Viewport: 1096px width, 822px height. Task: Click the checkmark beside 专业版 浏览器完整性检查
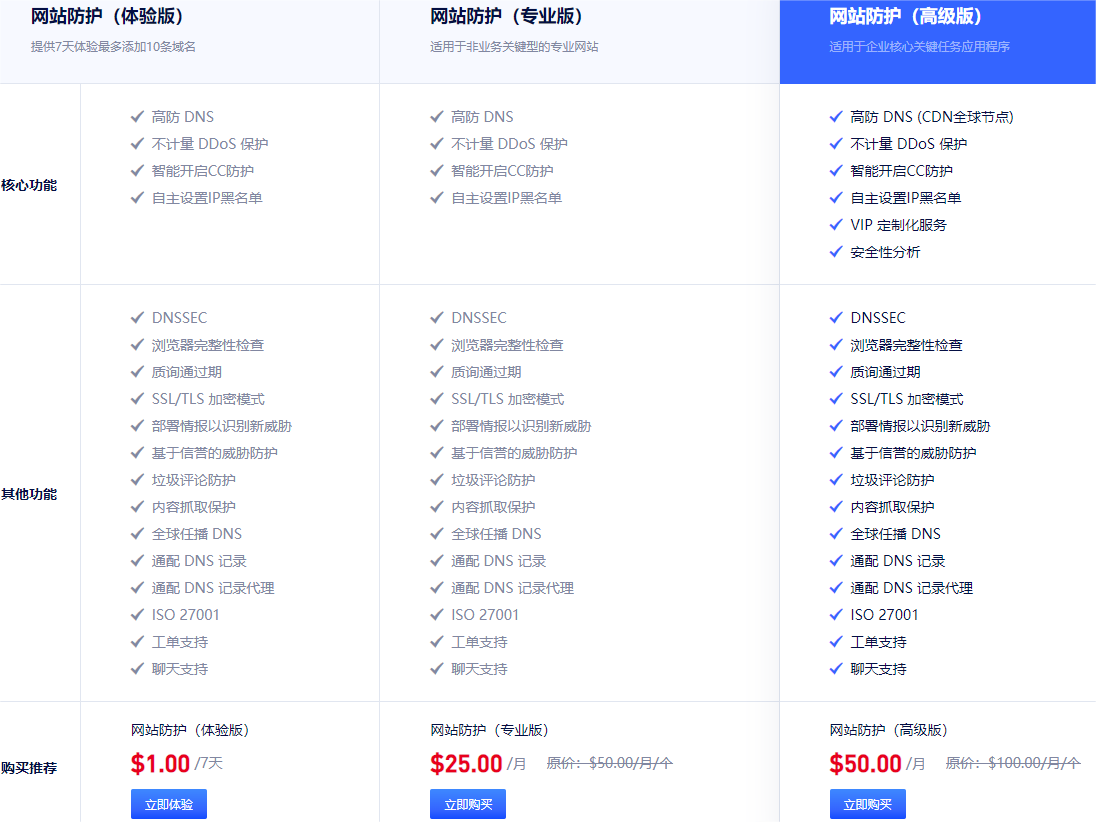[437, 345]
